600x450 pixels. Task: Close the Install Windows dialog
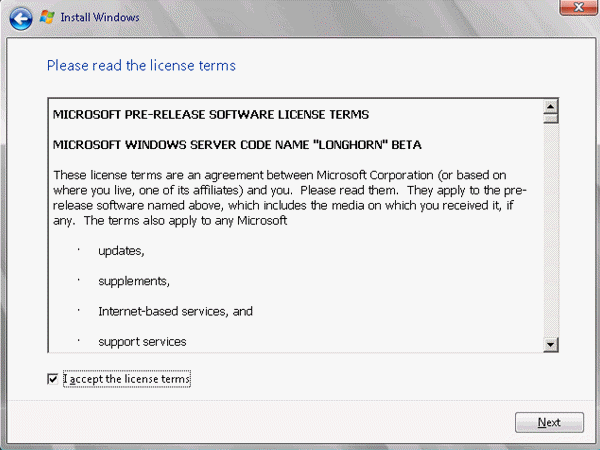[579, 8]
